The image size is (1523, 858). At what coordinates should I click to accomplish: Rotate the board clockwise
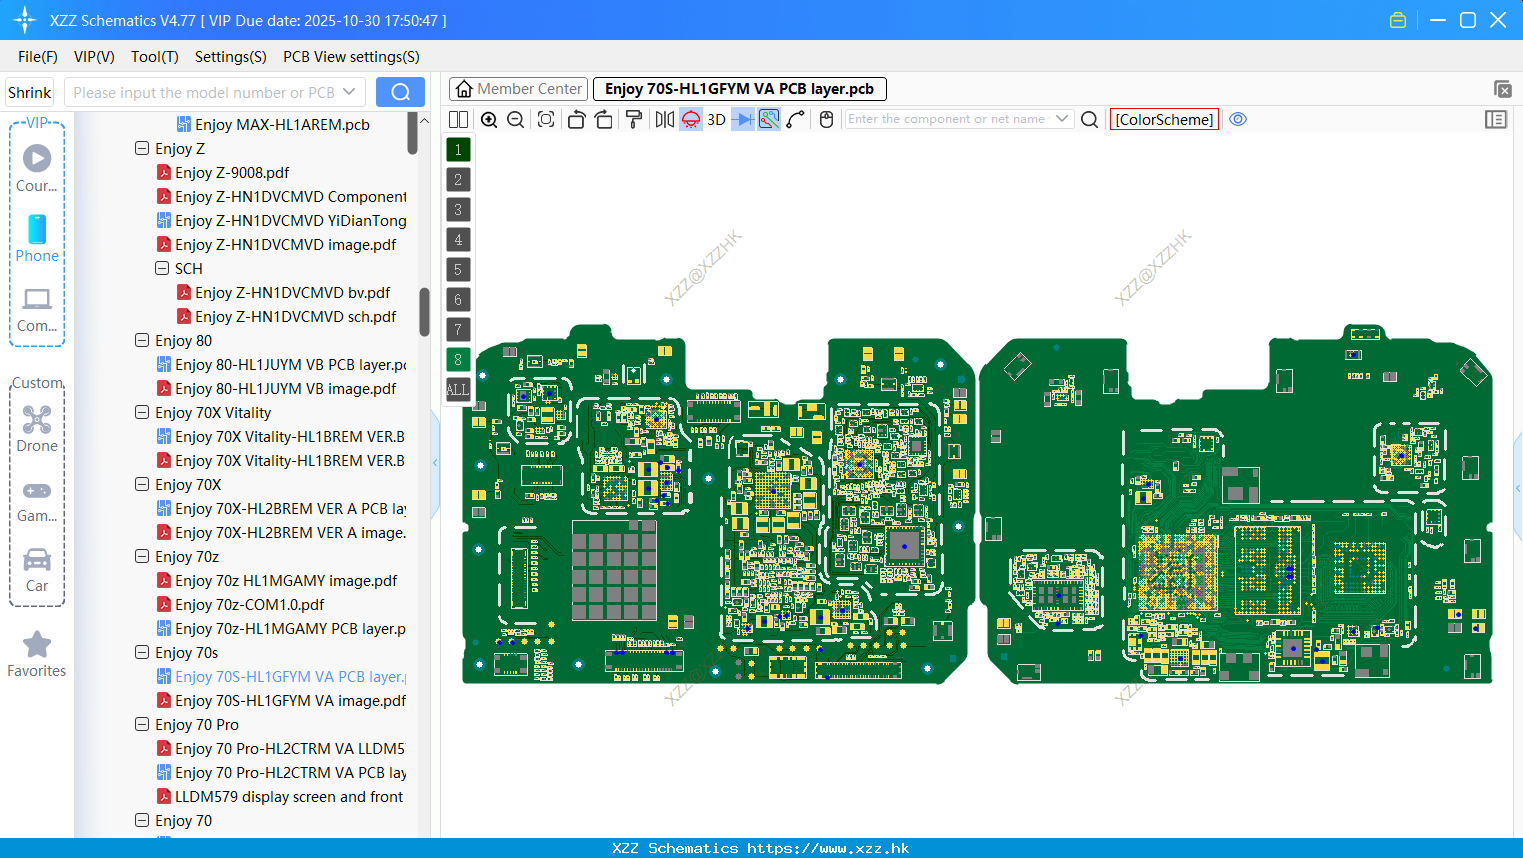[x=603, y=119]
